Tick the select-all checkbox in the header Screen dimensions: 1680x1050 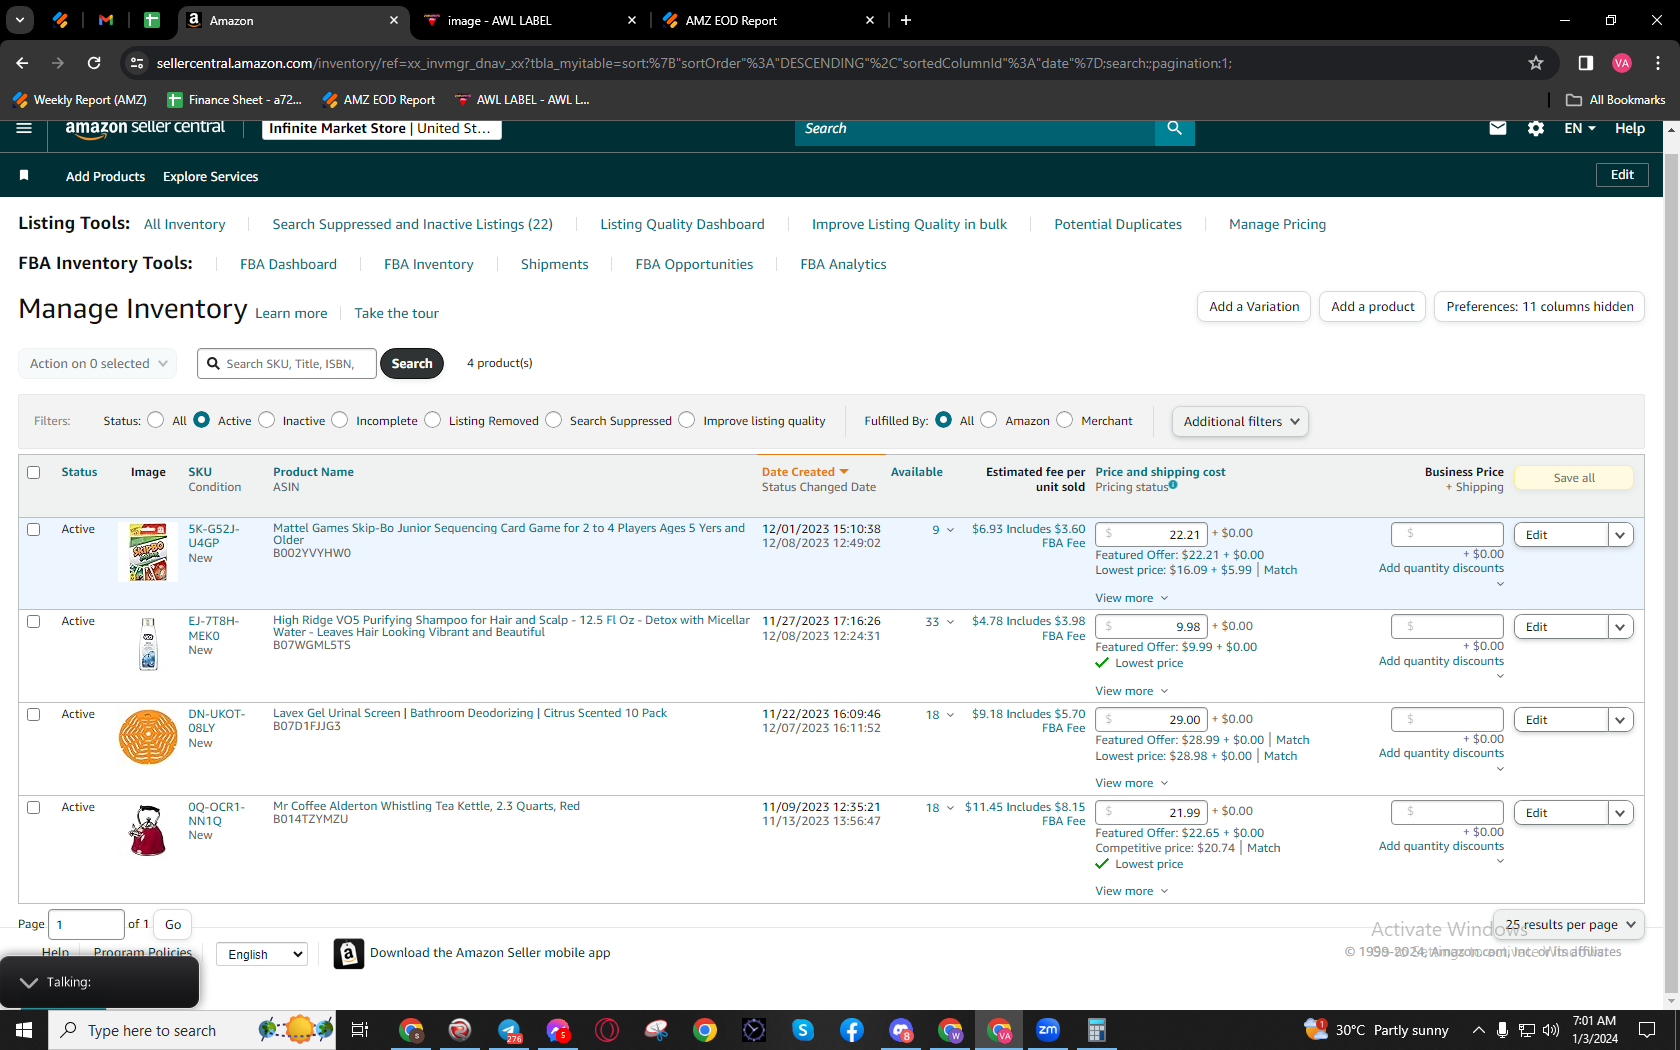coord(34,472)
